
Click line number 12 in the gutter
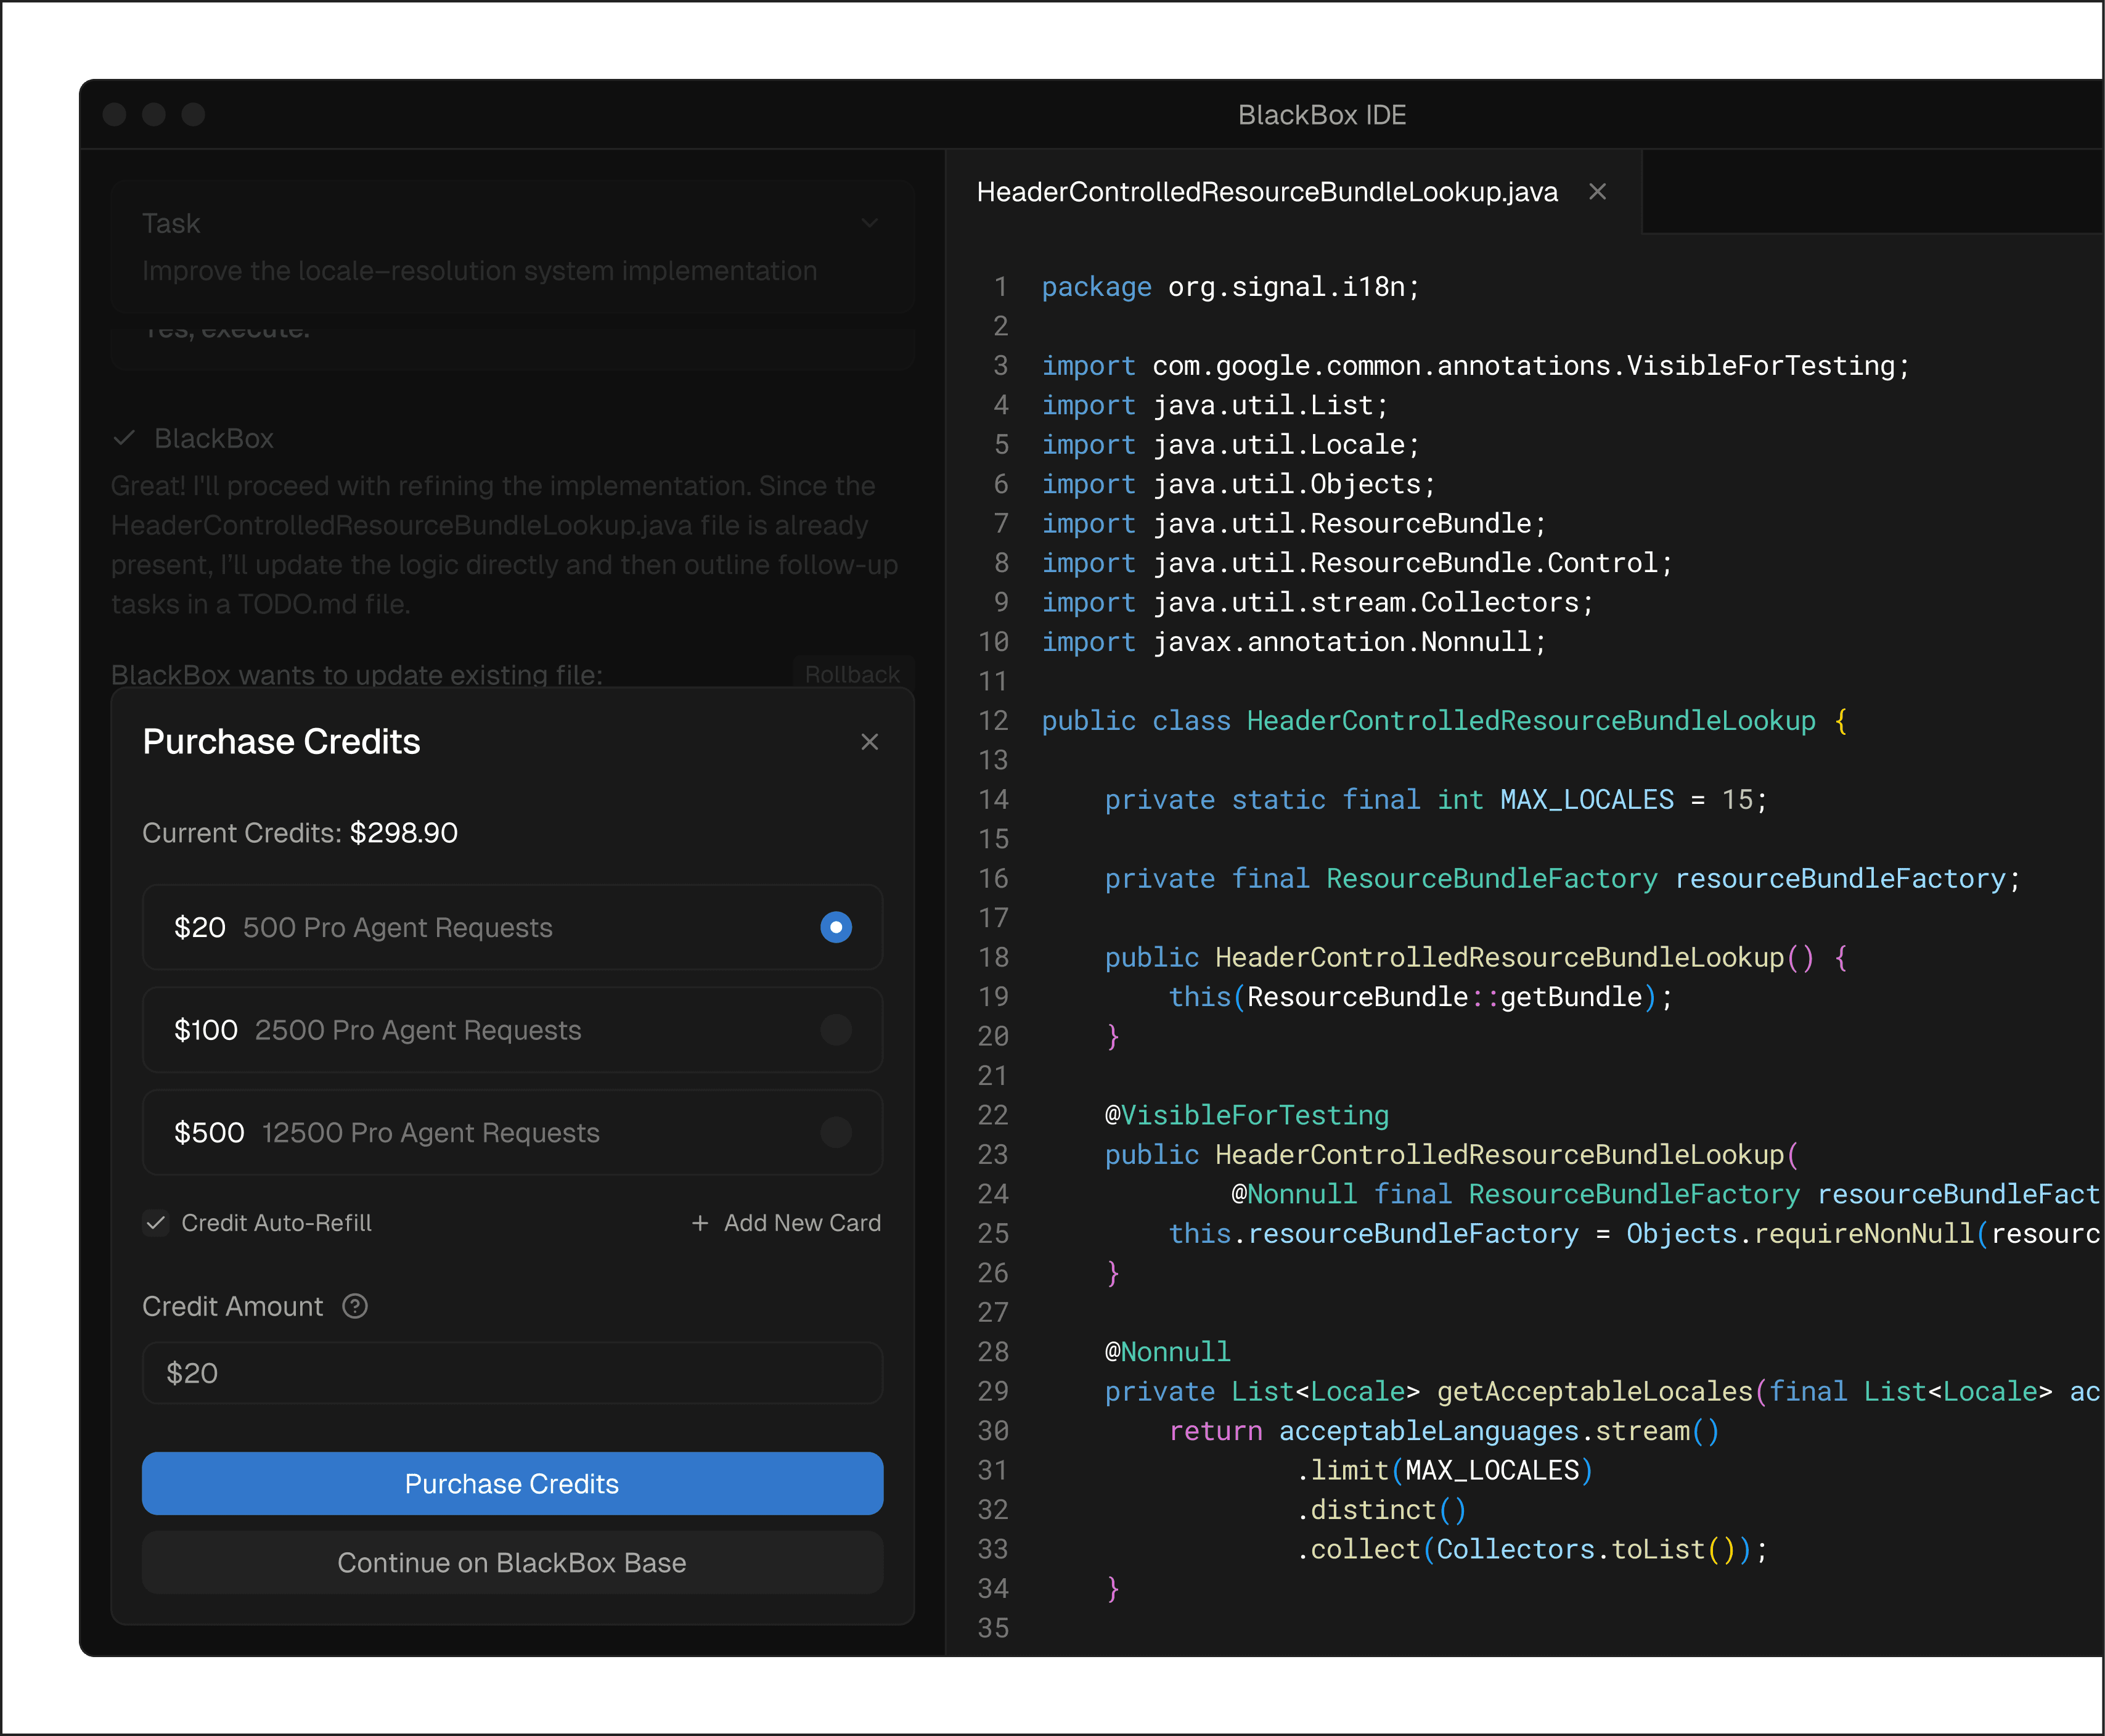[x=993, y=721]
